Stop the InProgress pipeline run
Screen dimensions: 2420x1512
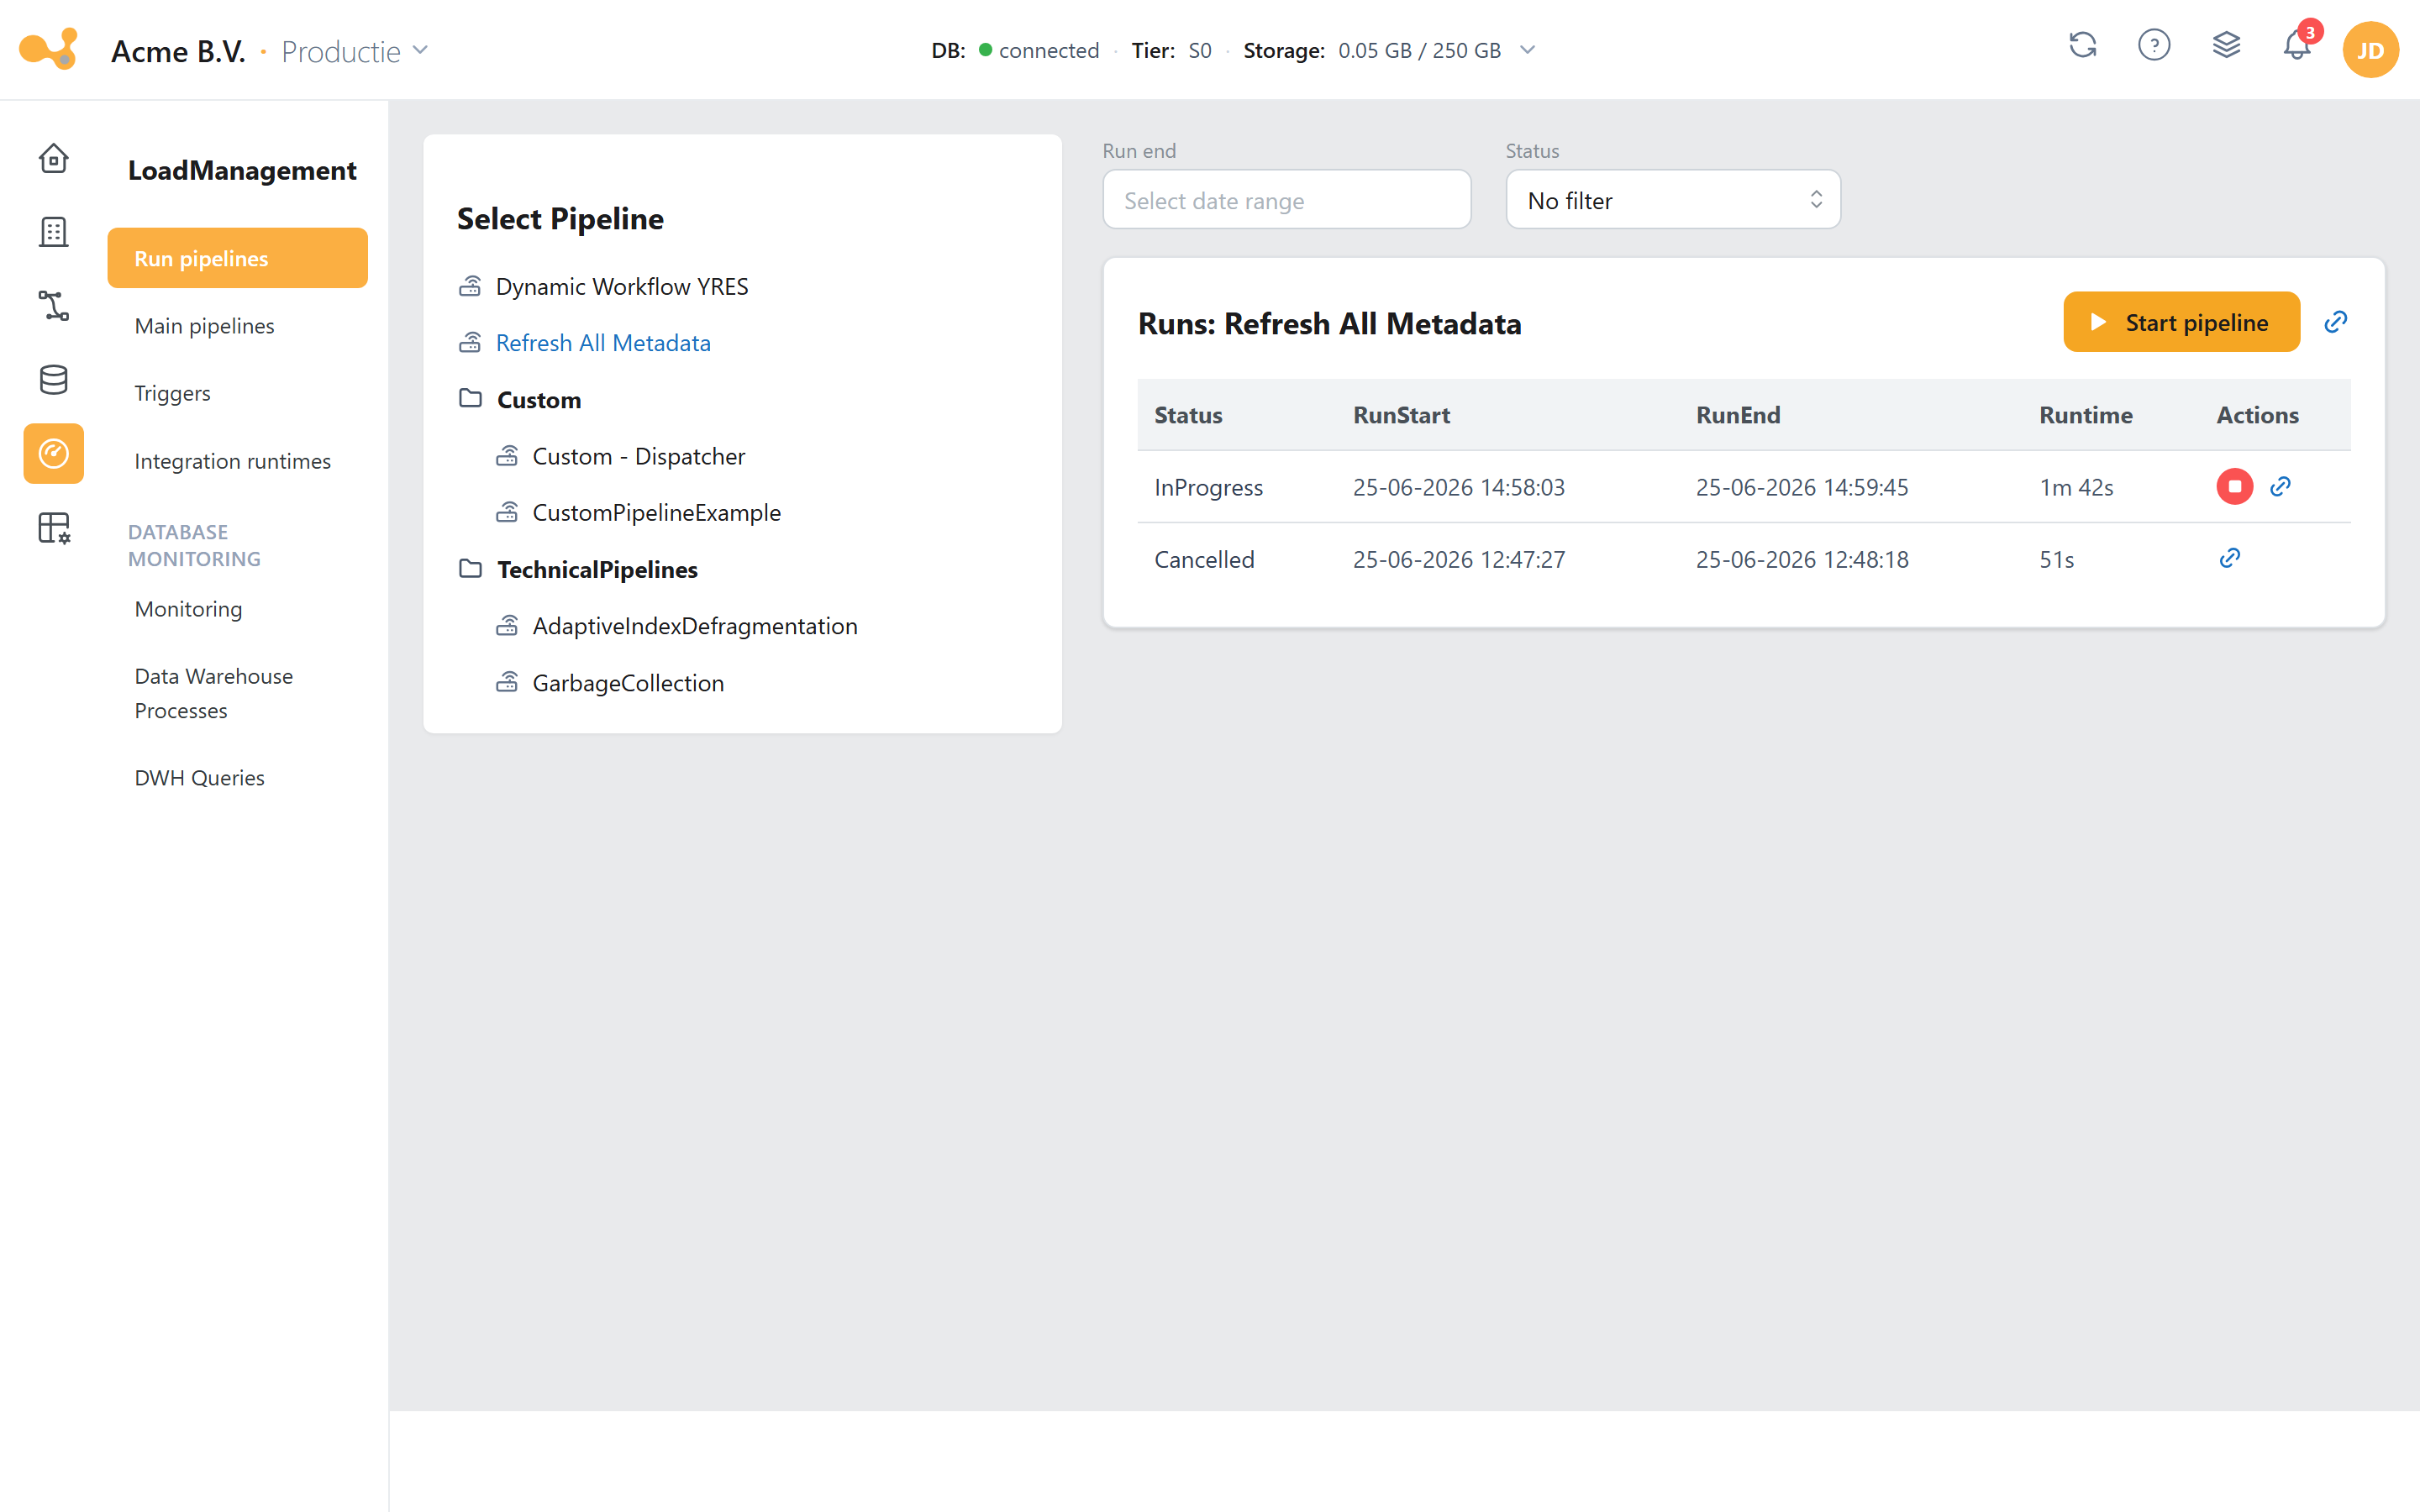(x=2234, y=487)
